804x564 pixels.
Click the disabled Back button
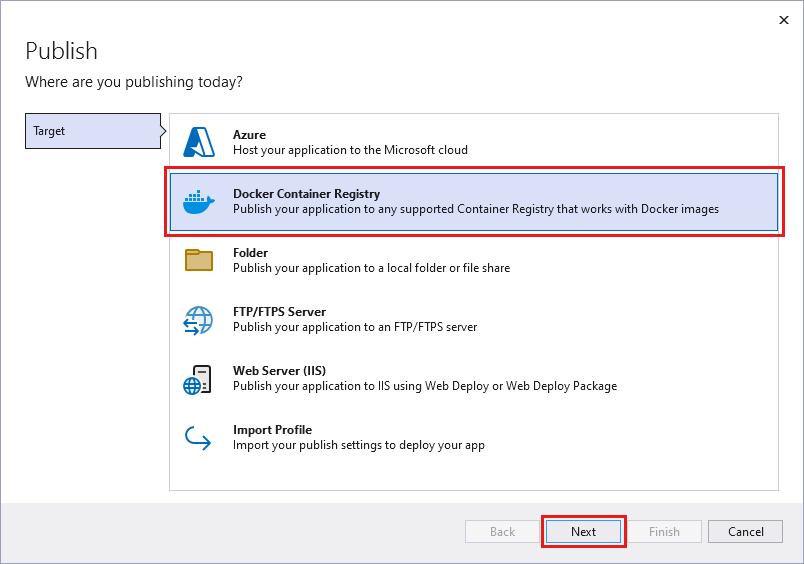pyautogui.click(x=502, y=532)
